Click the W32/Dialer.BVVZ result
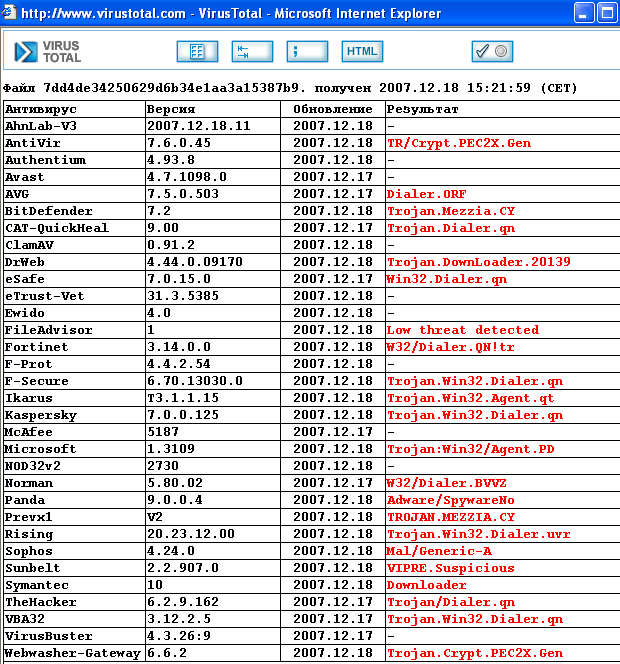The height and width of the screenshot is (664, 620). [x=446, y=483]
